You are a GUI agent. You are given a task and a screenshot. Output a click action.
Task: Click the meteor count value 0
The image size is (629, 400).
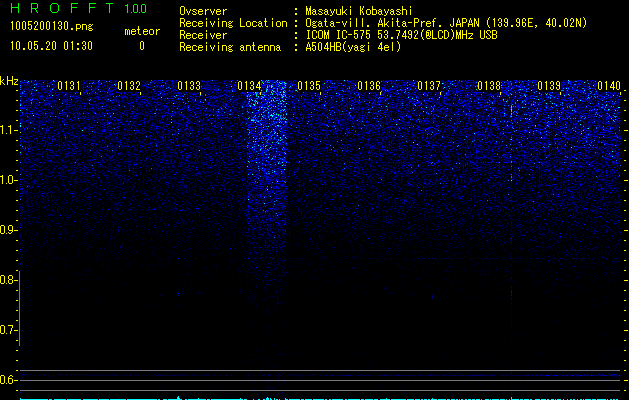142,46
